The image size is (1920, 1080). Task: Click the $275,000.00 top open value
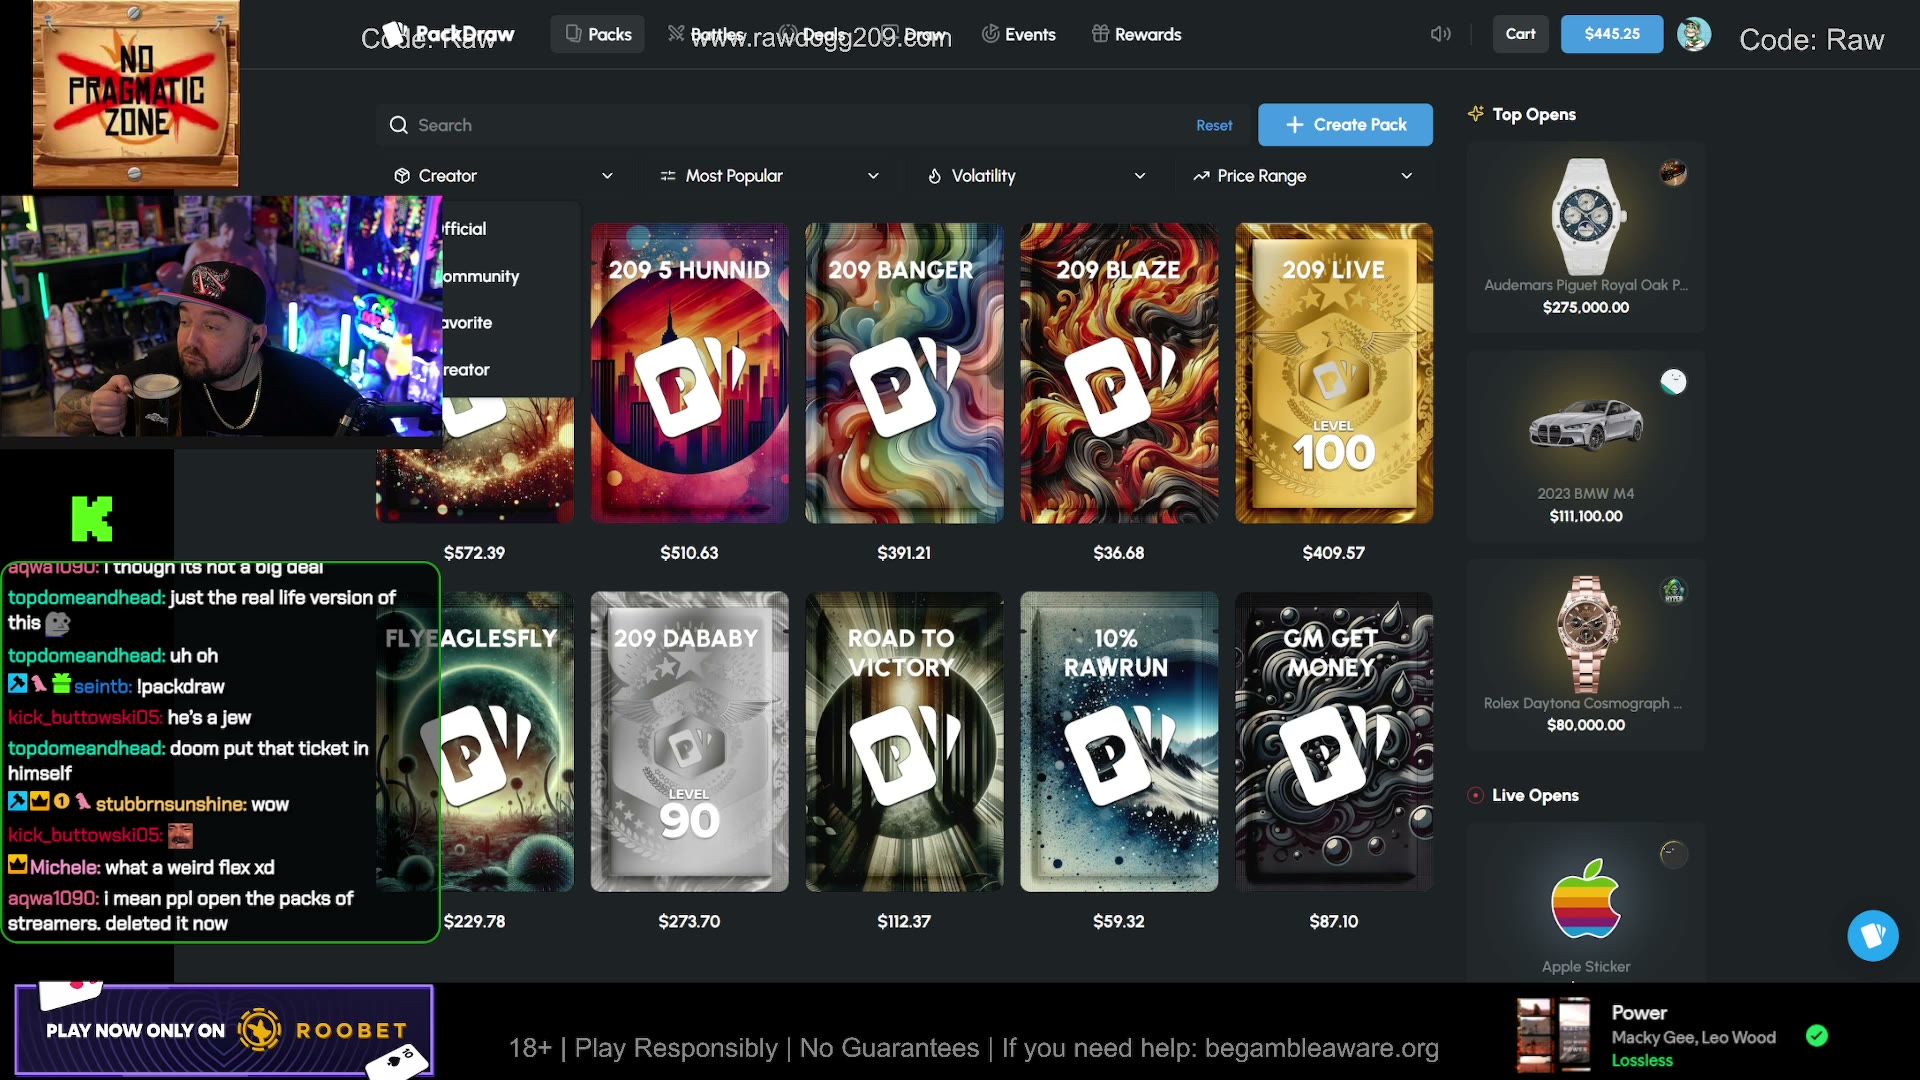point(1586,308)
